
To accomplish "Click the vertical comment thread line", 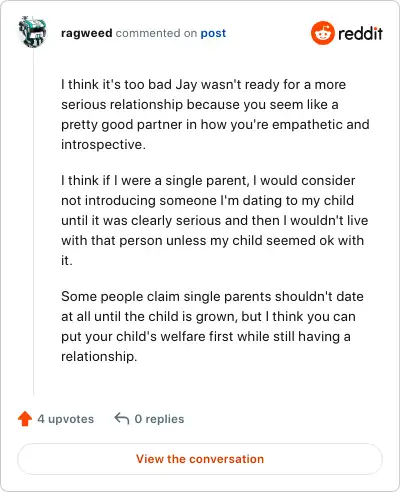I will 34,222.
